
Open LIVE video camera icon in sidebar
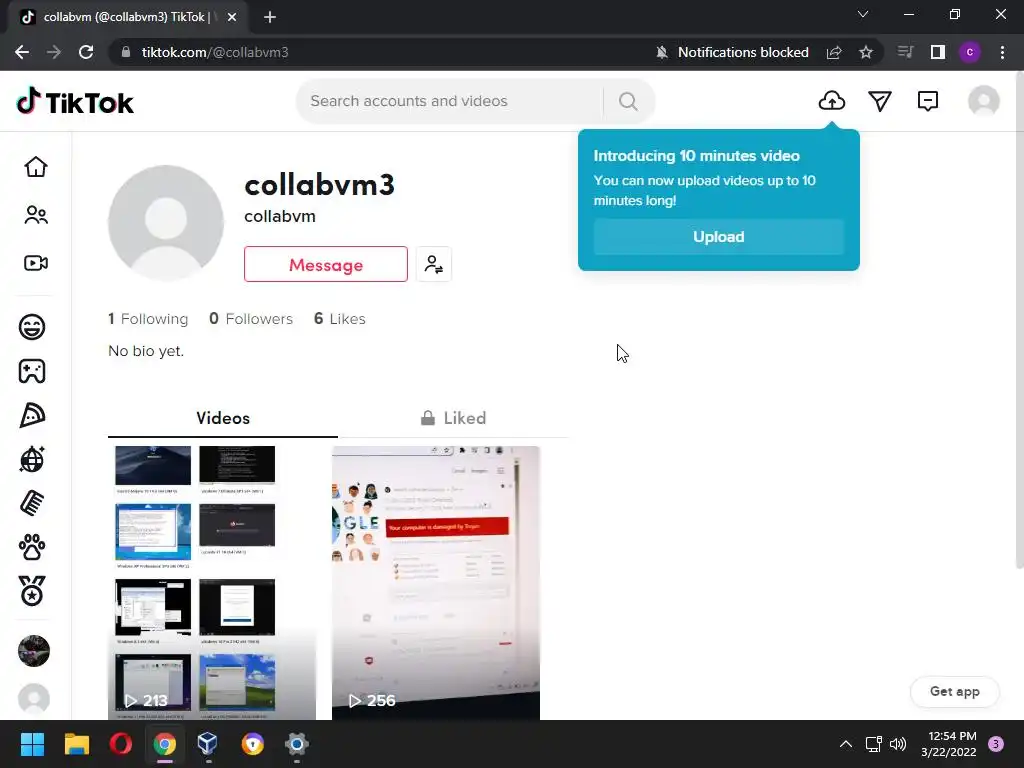tap(36, 263)
